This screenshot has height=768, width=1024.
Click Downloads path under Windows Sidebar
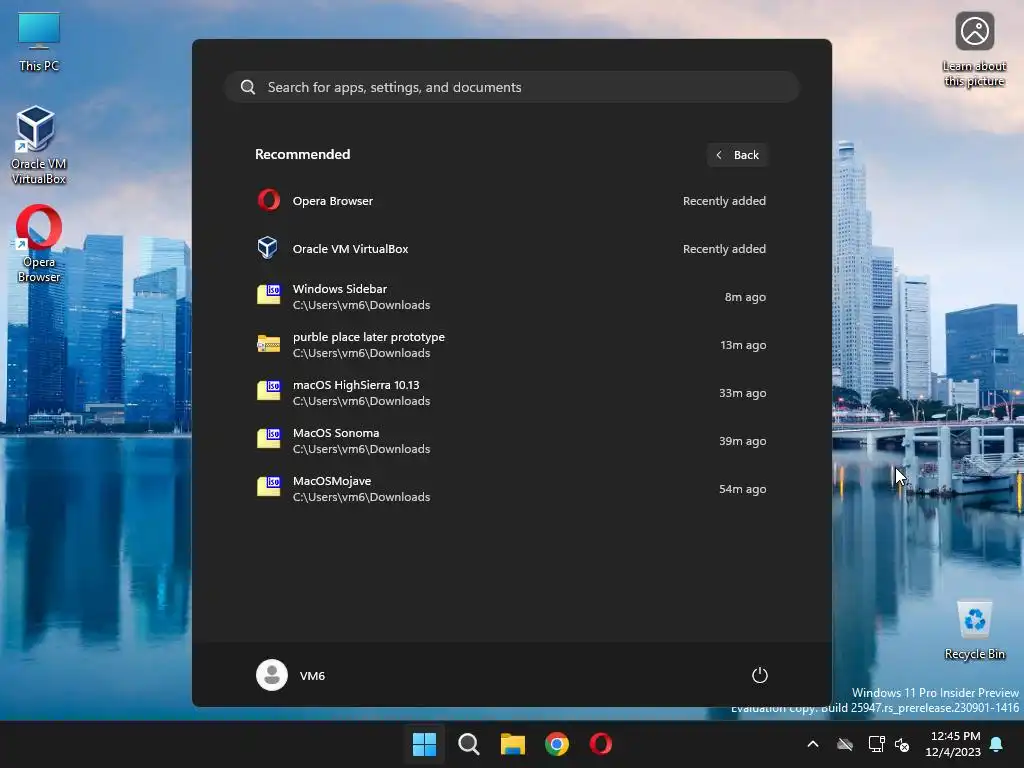click(361, 305)
